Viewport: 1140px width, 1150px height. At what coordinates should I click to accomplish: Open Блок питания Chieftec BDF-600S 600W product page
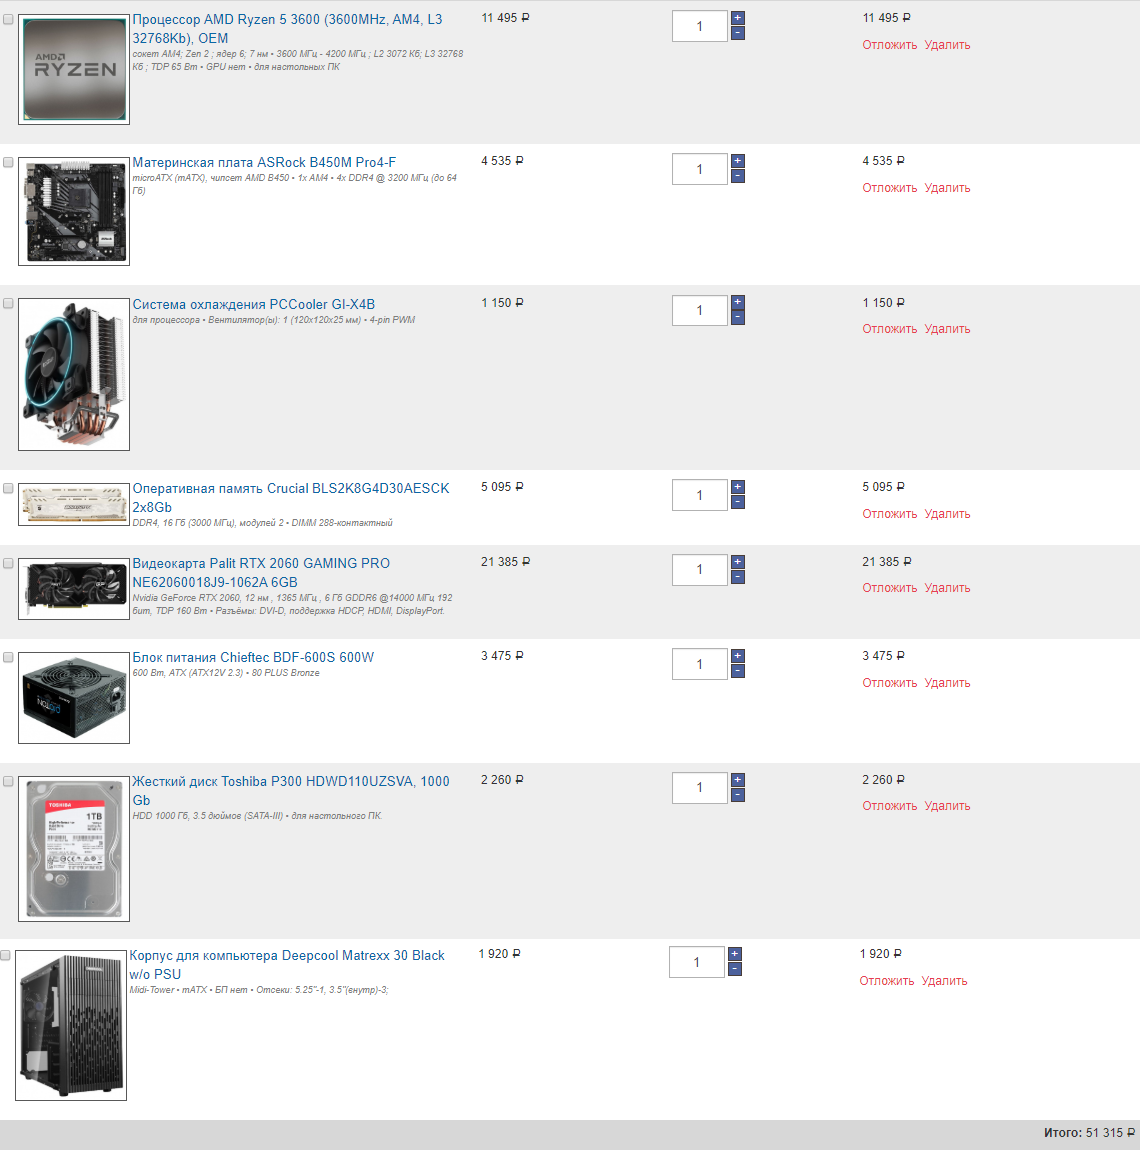coord(253,657)
